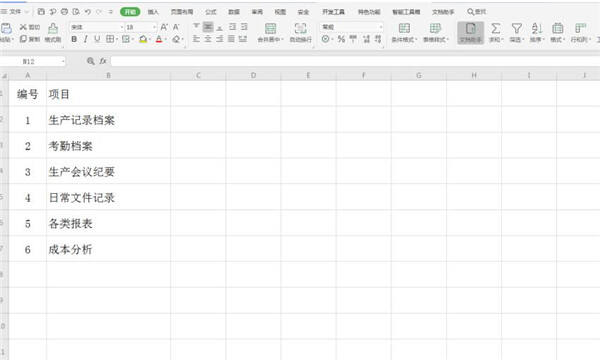
Task: Click the Format Painter brush
Action: click(53, 32)
